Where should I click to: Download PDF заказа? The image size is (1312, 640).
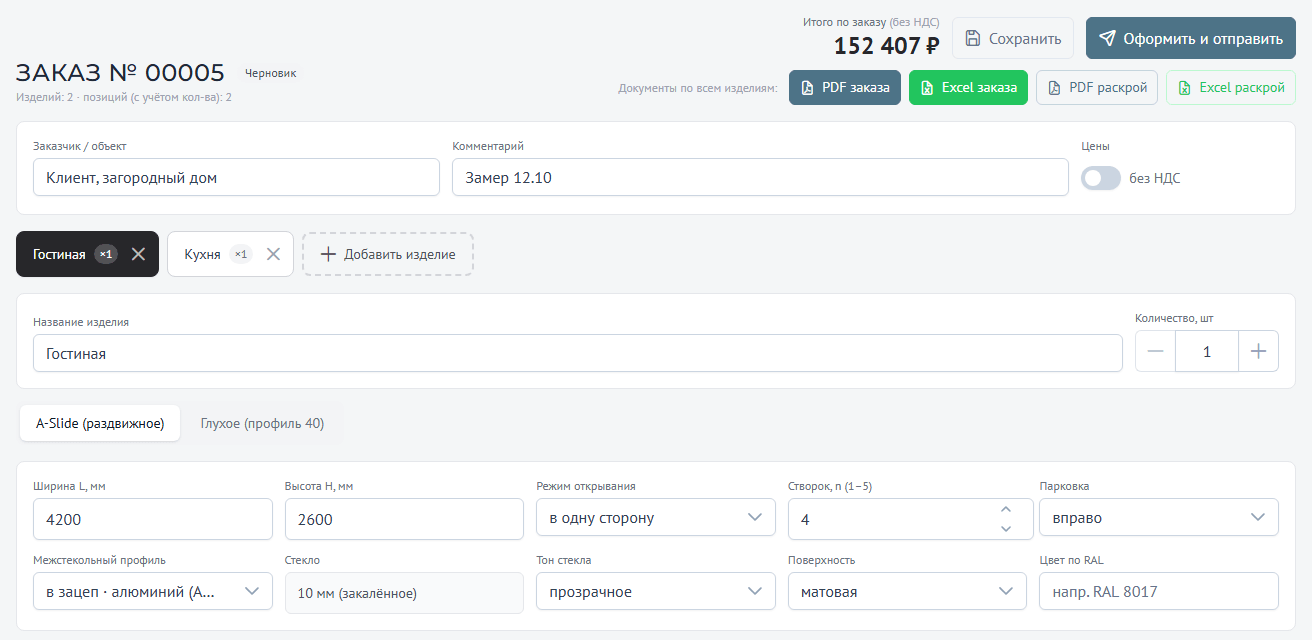pos(845,88)
